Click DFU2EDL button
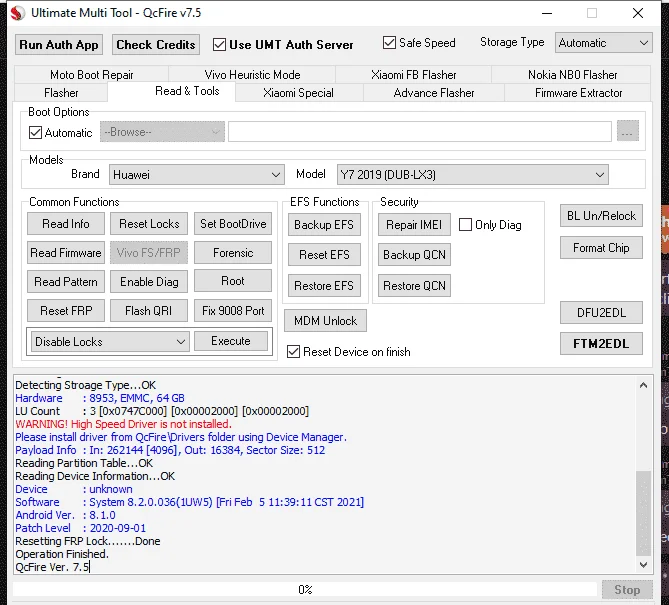Screen dimensions: 669x605 (x=601, y=313)
